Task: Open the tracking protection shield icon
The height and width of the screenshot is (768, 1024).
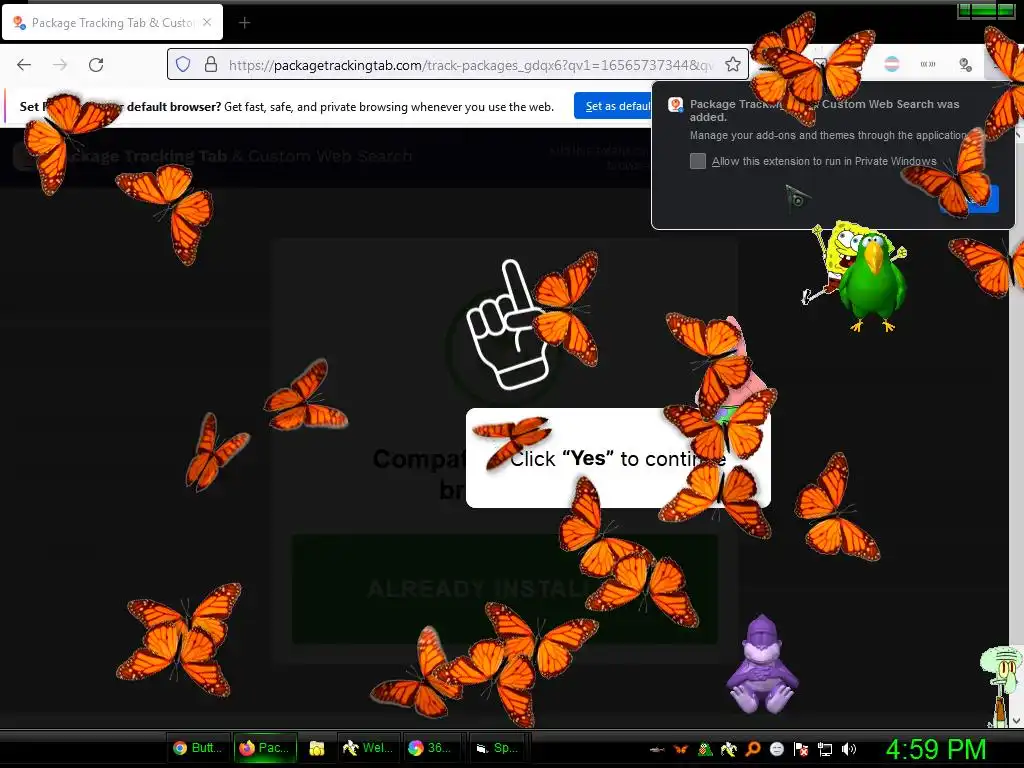Action: click(x=183, y=64)
